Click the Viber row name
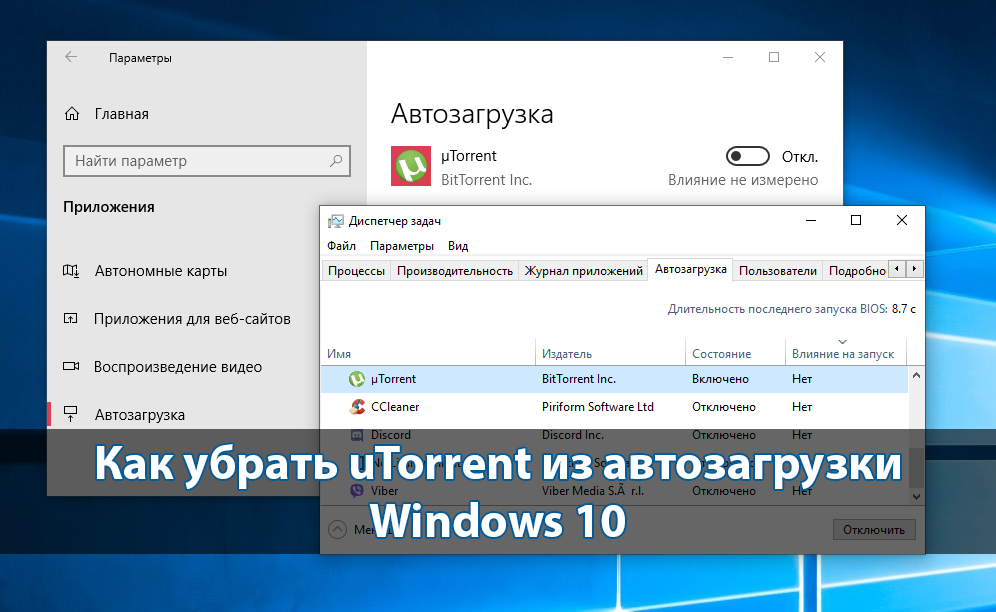This screenshot has height=612, width=996. coord(384,491)
